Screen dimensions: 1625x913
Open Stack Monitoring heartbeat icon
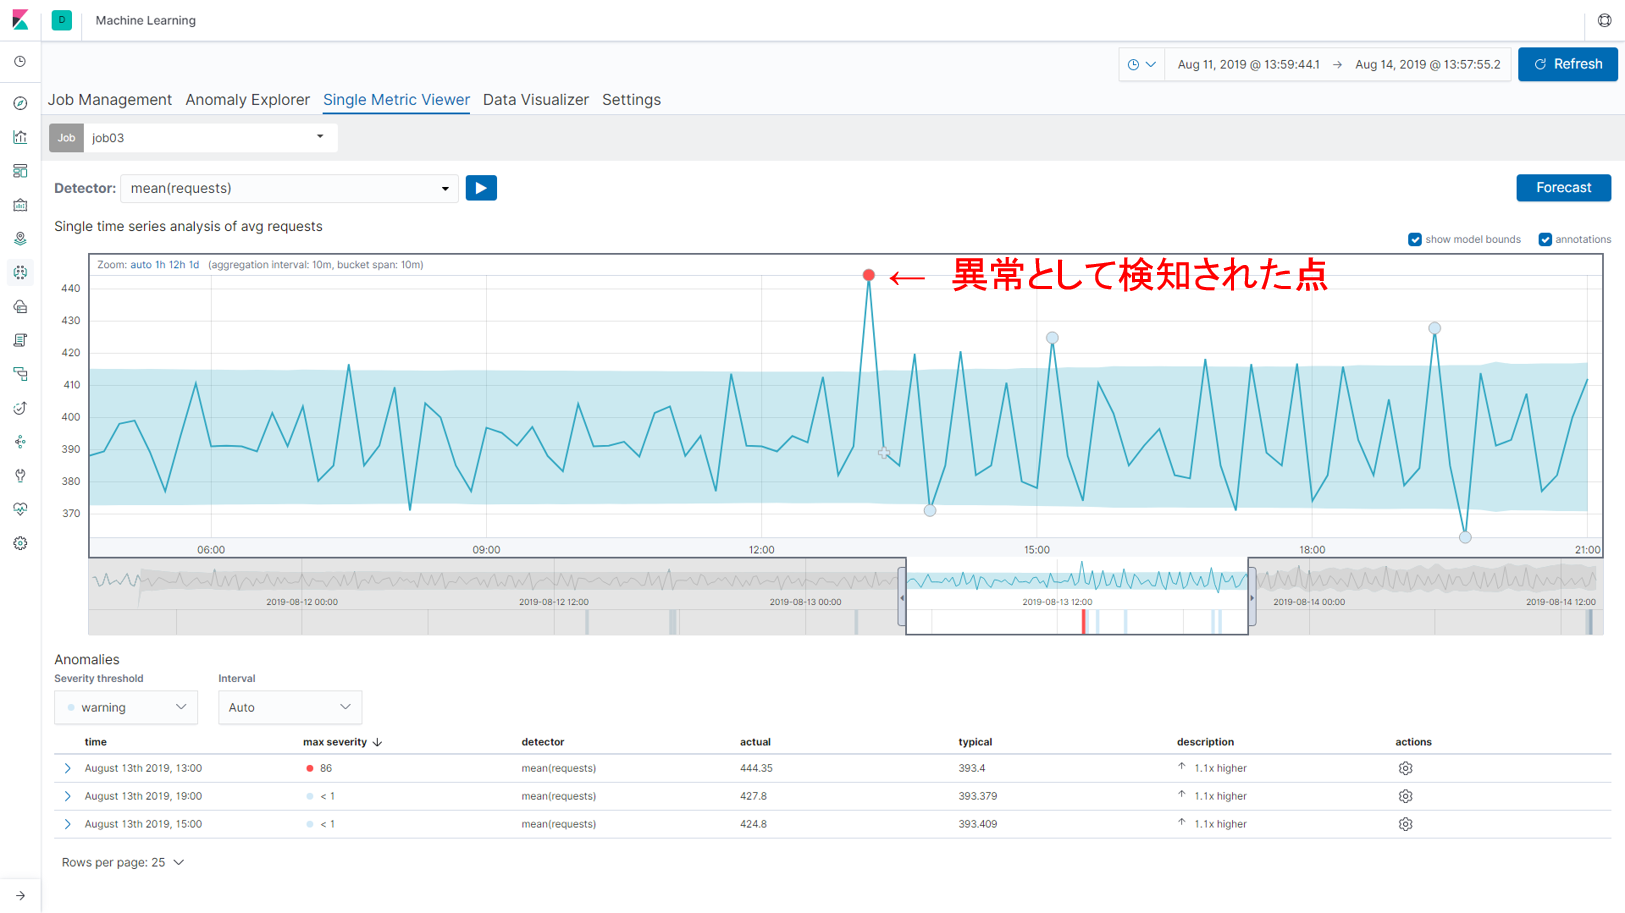20,509
